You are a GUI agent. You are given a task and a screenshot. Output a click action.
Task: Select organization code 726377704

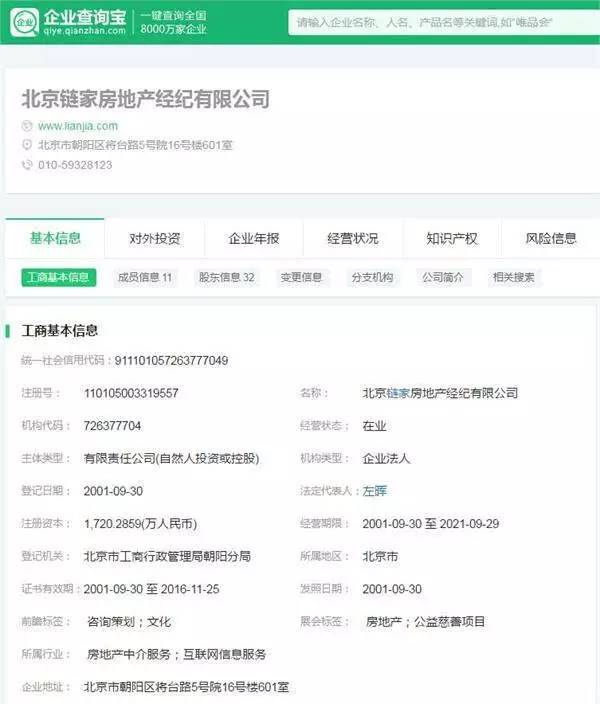click(112, 426)
